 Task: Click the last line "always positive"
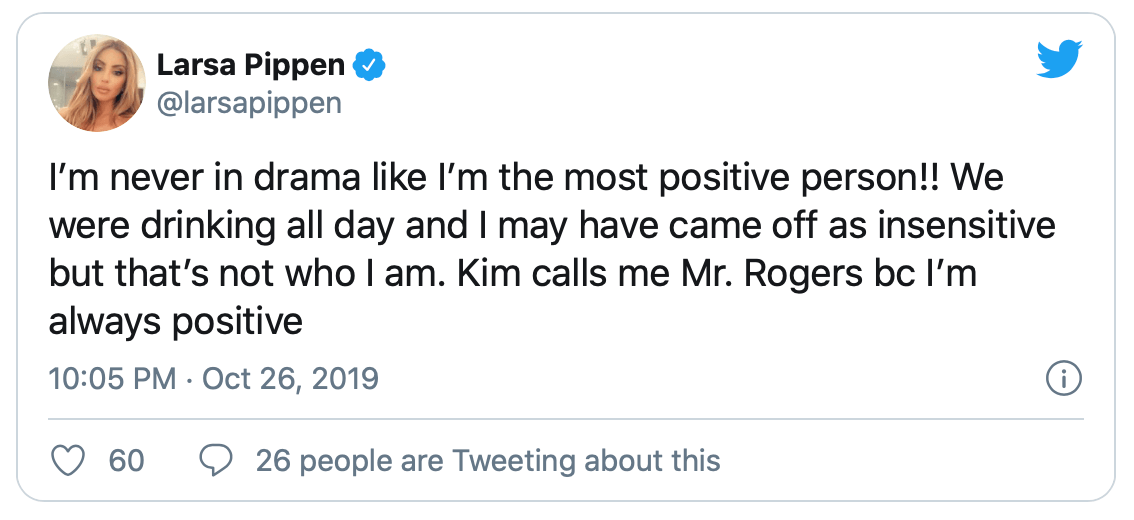click(x=175, y=322)
